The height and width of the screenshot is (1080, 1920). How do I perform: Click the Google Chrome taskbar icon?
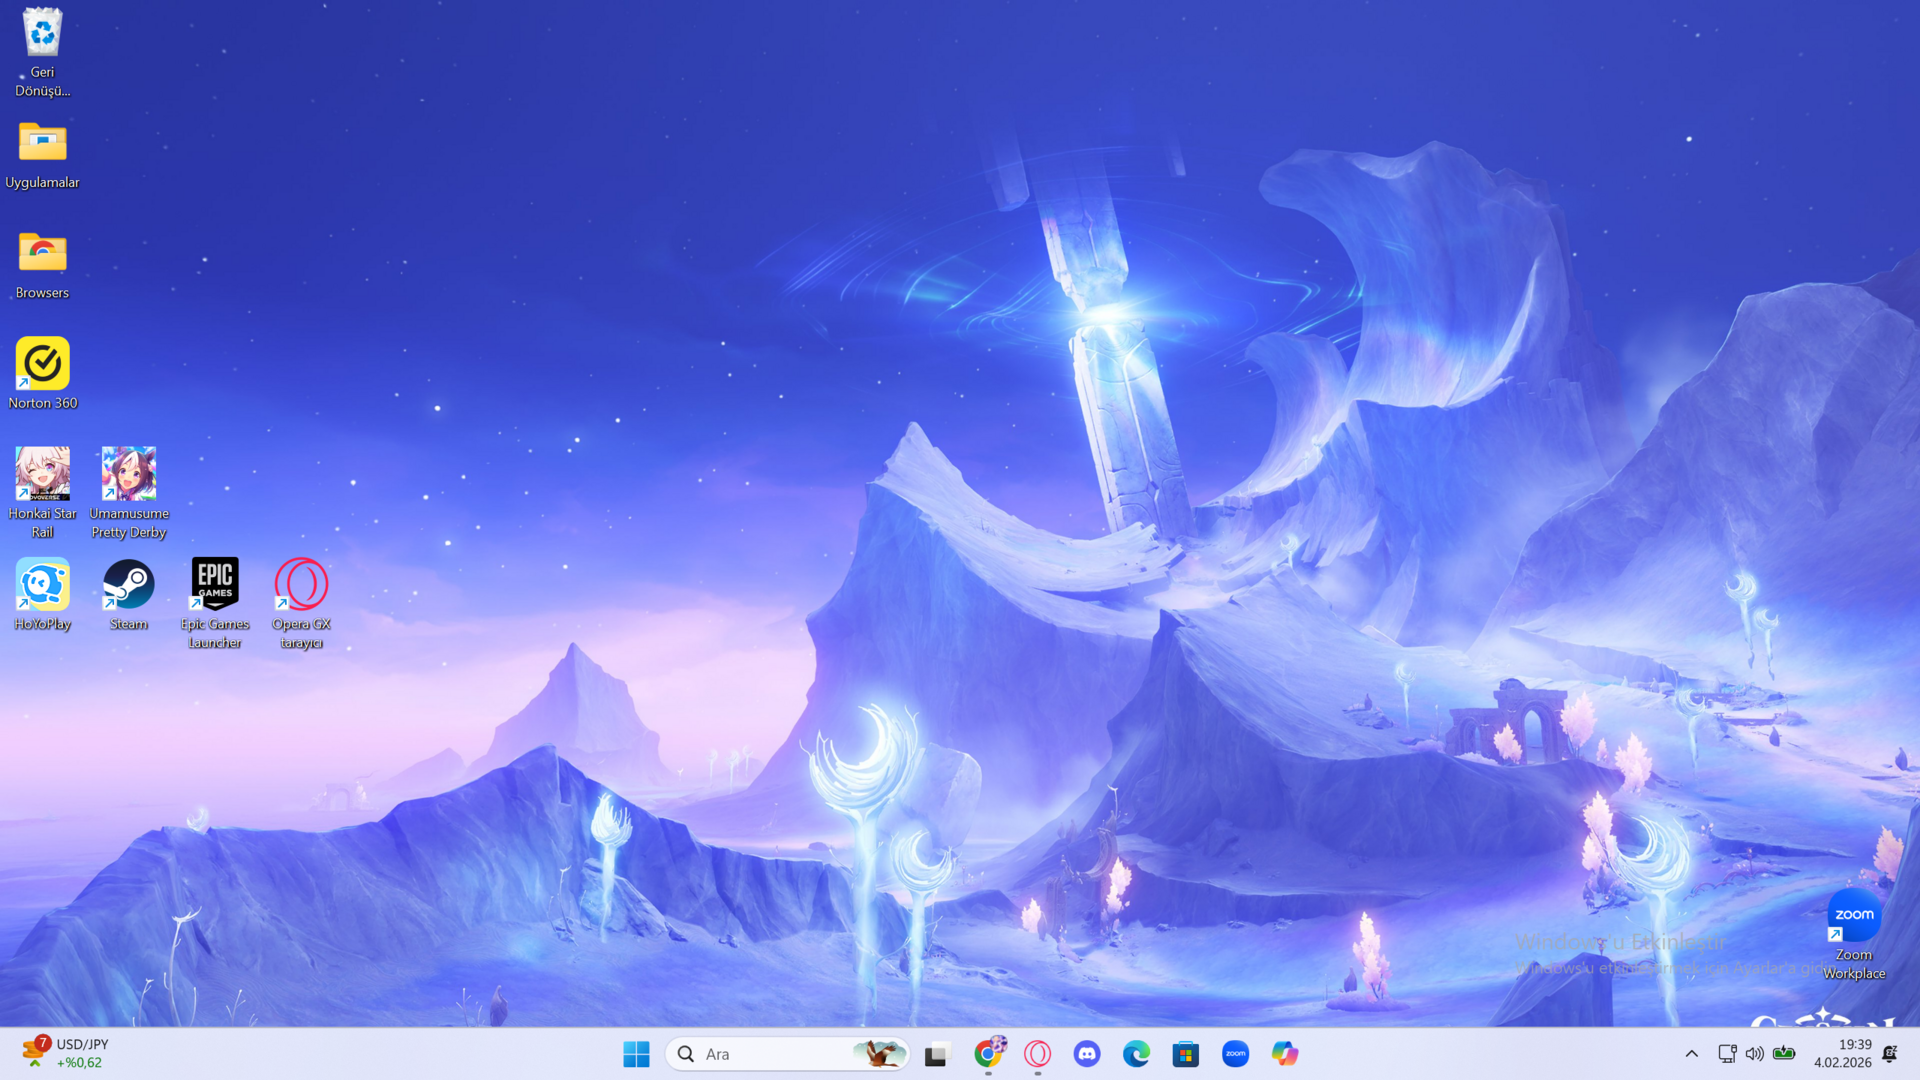[x=988, y=1054]
